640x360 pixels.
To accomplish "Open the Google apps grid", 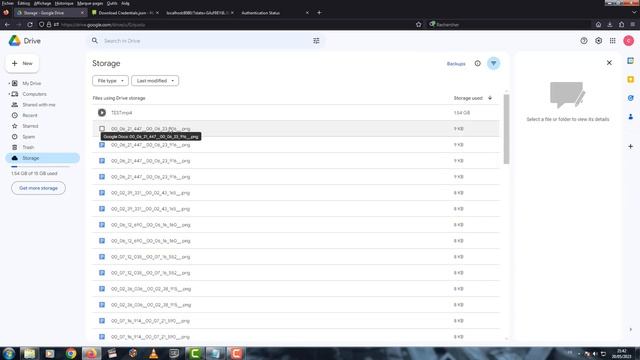I will (x=613, y=41).
